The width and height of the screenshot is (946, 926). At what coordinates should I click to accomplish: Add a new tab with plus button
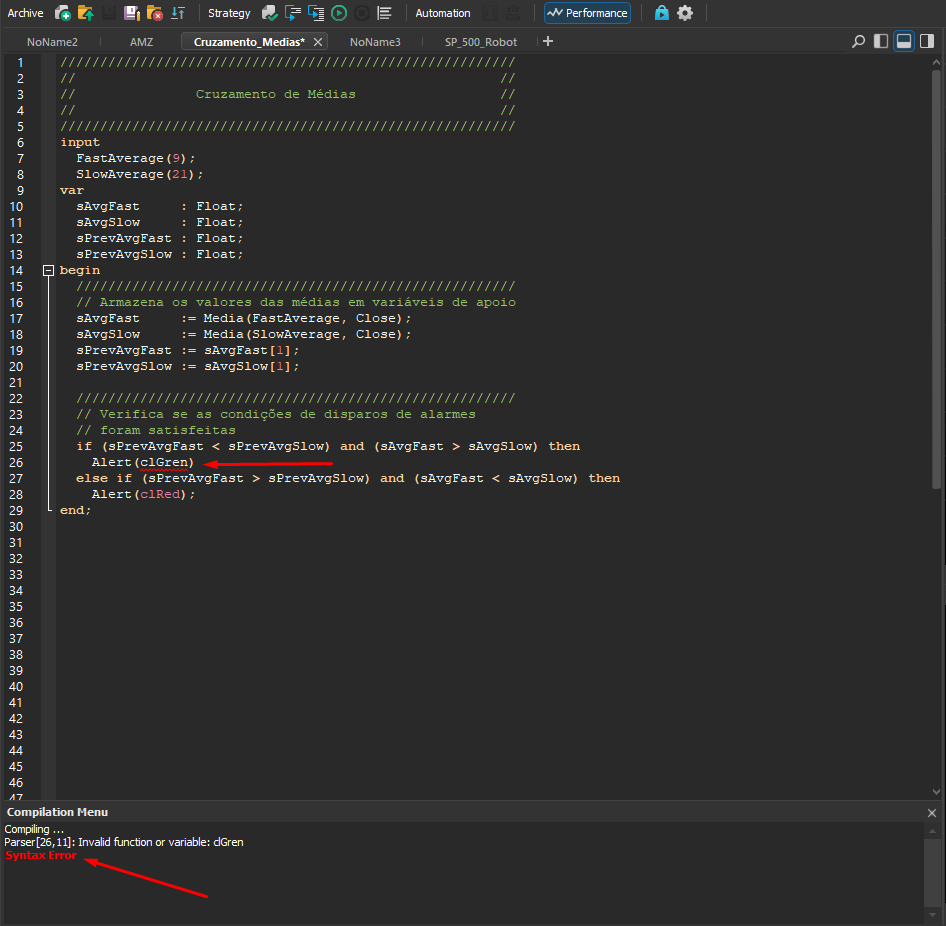[547, 41]
